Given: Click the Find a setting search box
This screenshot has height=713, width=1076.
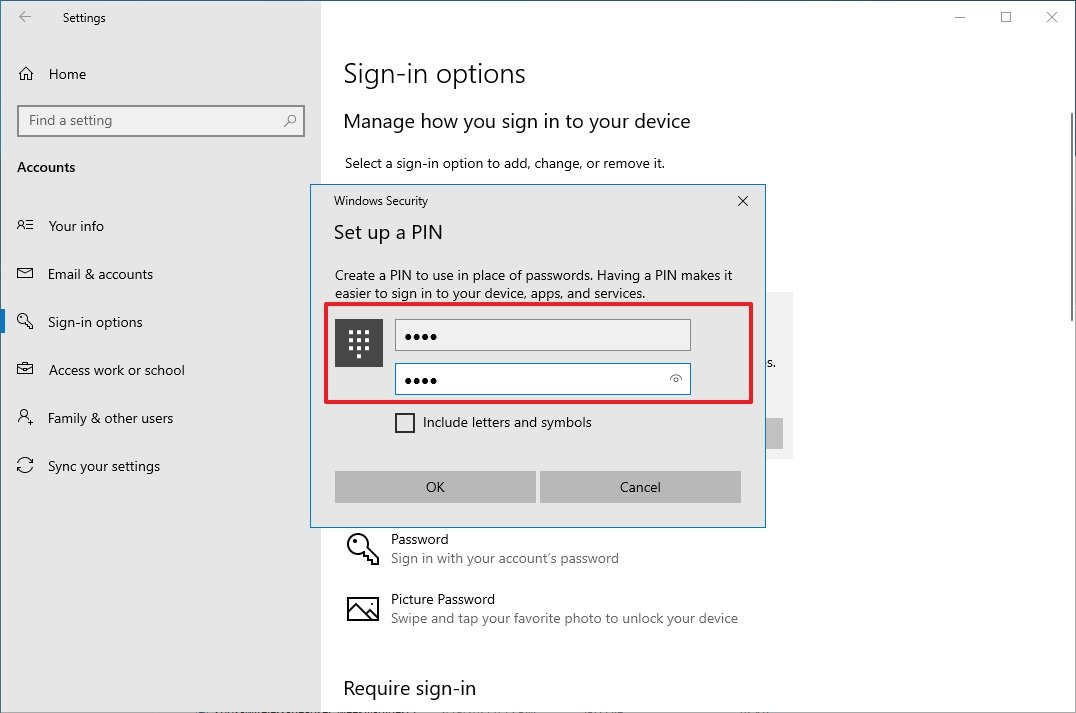Looking at the screenshot, I should [150, 121].
